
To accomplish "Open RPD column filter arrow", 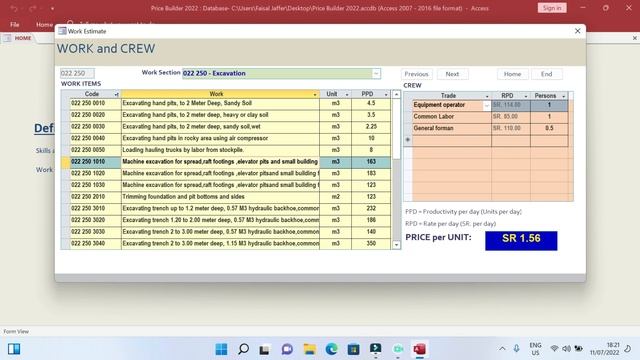I will (x=526, y=96).
